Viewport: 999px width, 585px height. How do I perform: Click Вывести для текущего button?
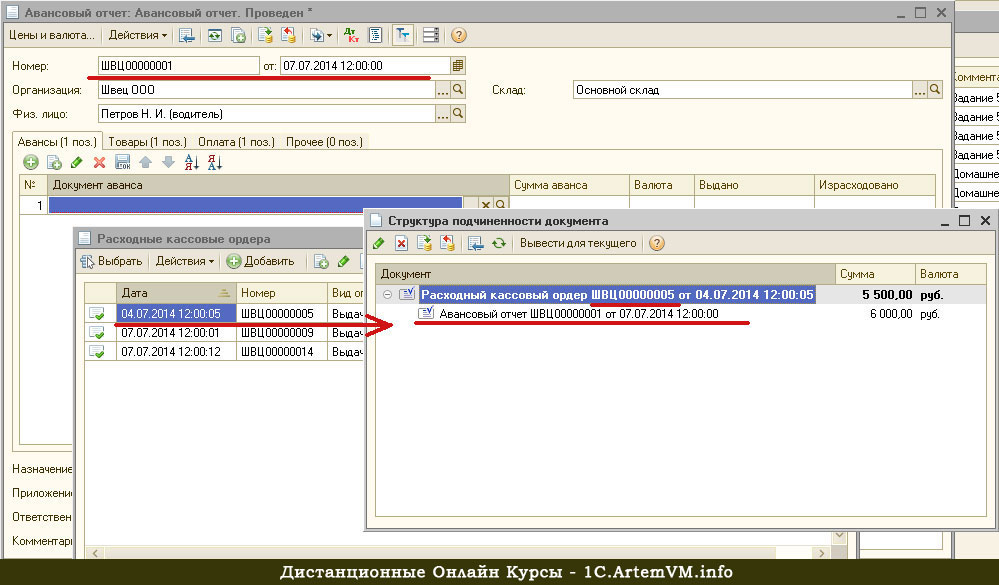click(577, 243)
